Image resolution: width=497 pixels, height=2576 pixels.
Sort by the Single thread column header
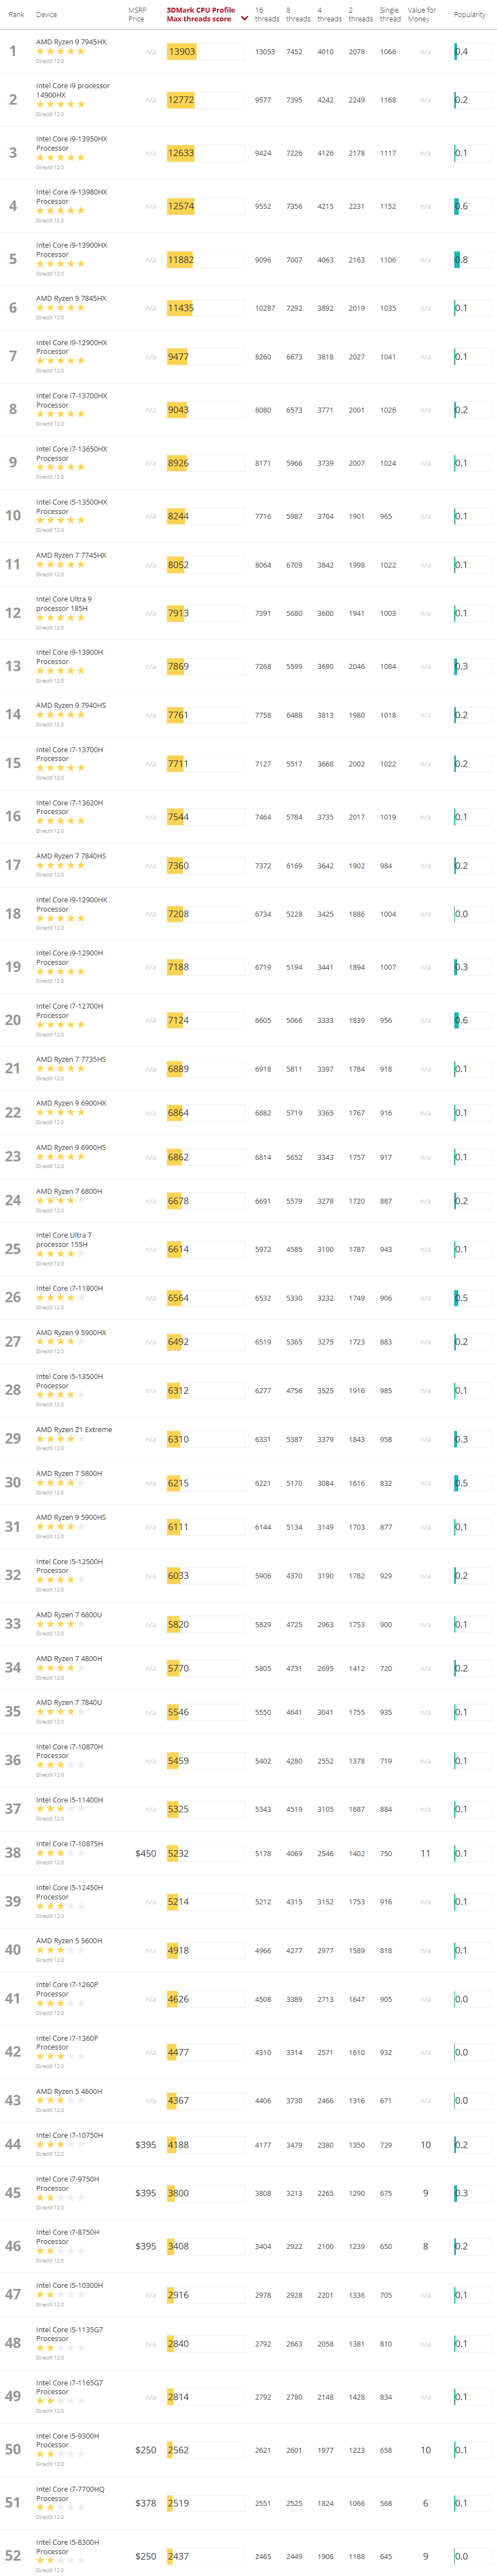(x=389, y=14)
